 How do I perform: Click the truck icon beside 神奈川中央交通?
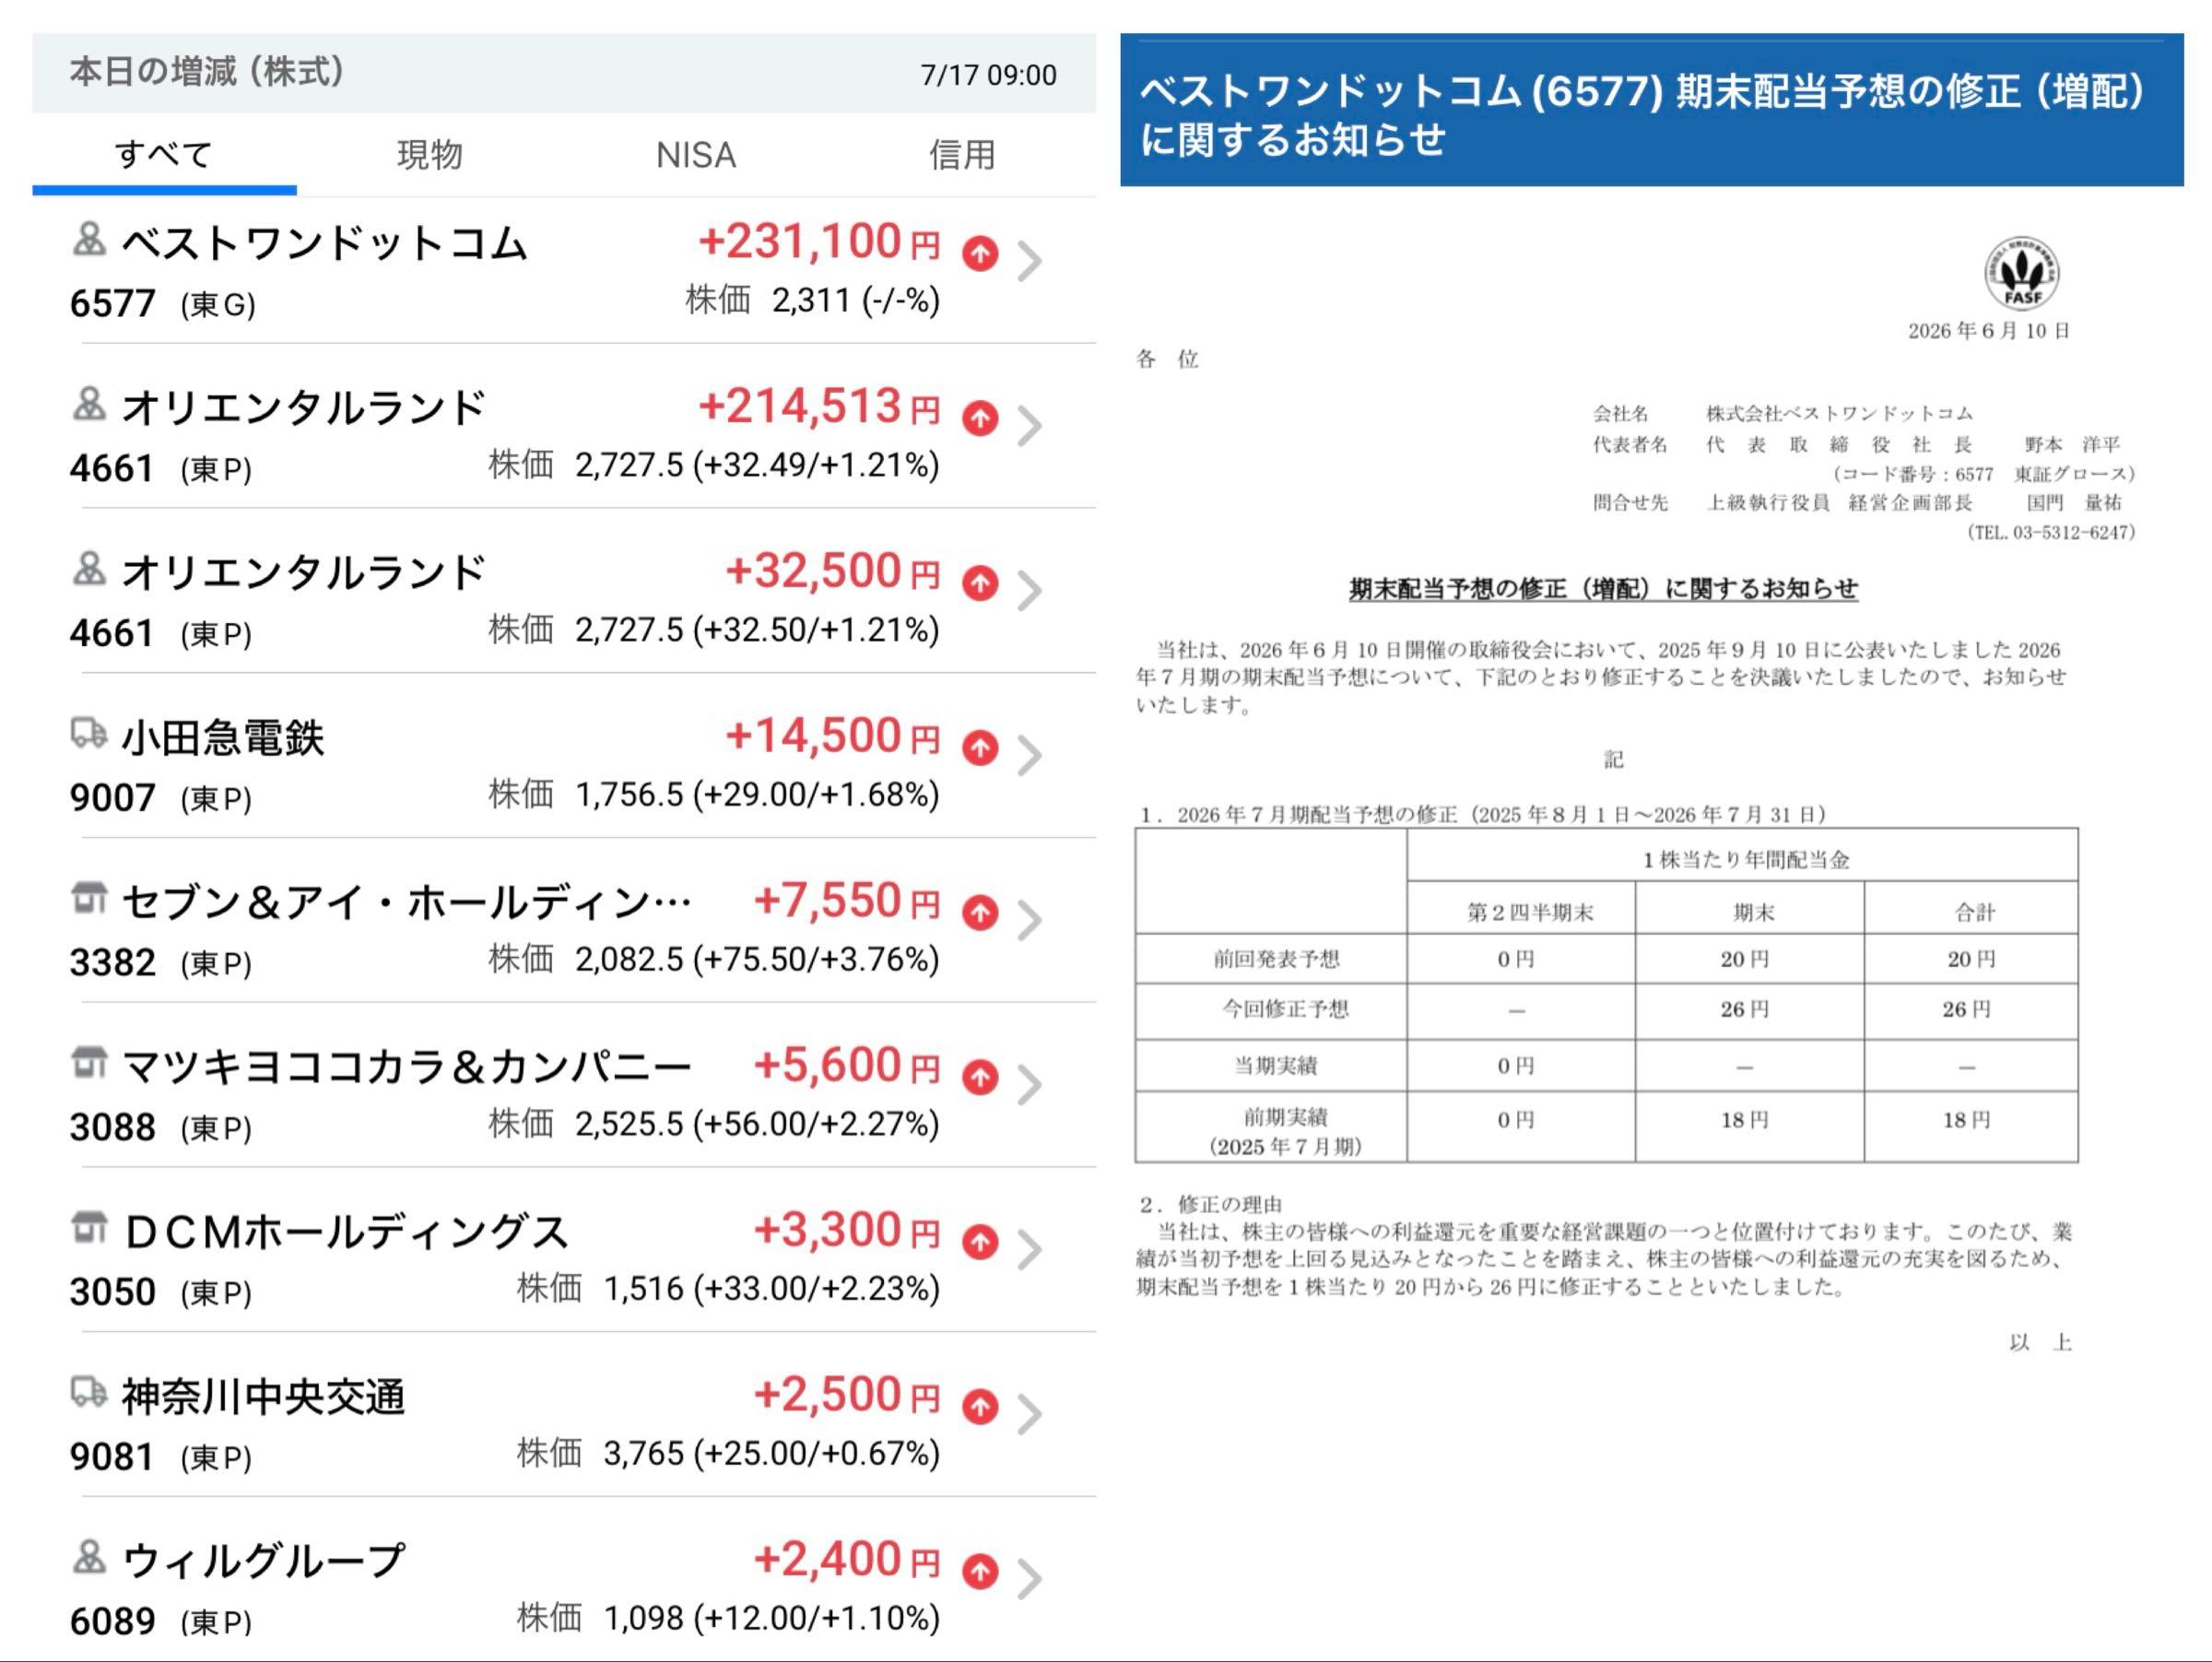[x=89, y=1392]
